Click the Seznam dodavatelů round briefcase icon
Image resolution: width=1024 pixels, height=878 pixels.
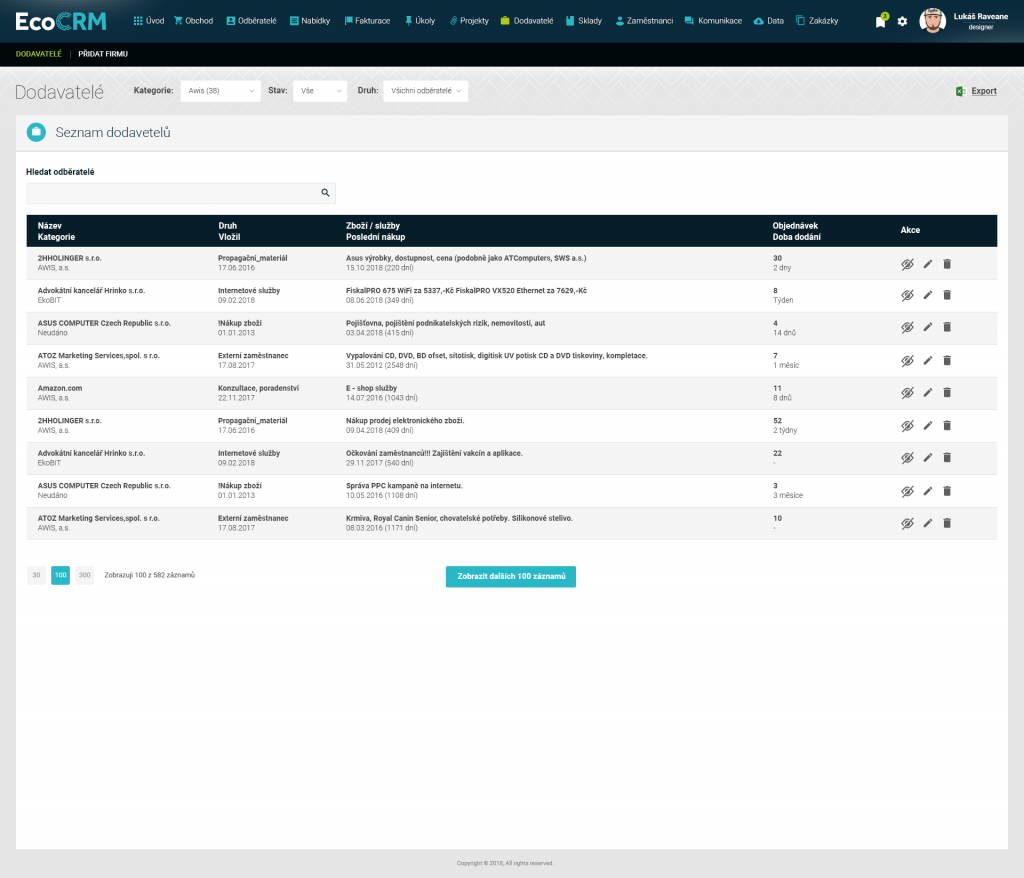[x=36, y=132]
